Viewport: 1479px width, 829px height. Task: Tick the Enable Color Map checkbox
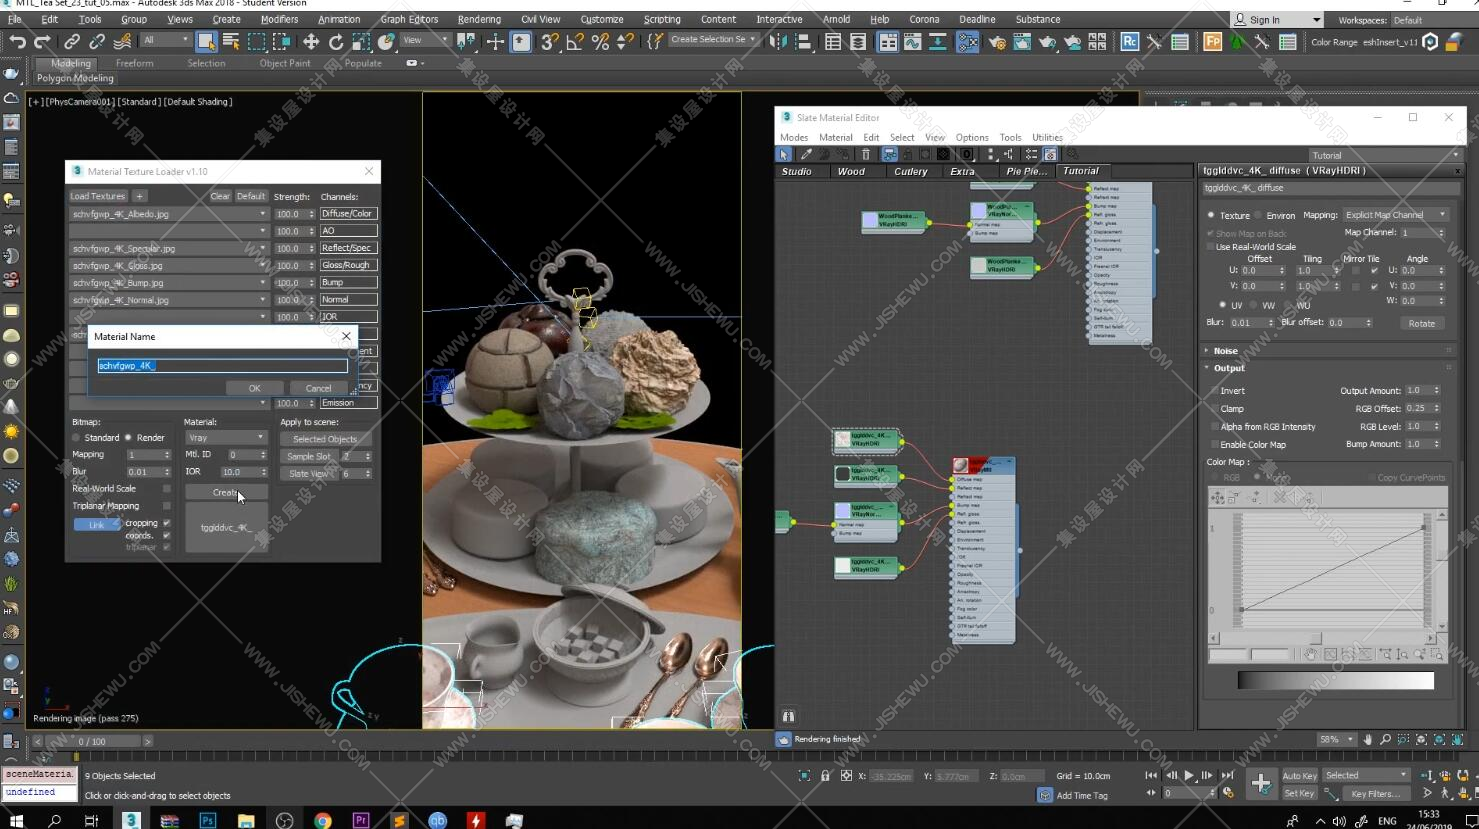pos(1213,445)
